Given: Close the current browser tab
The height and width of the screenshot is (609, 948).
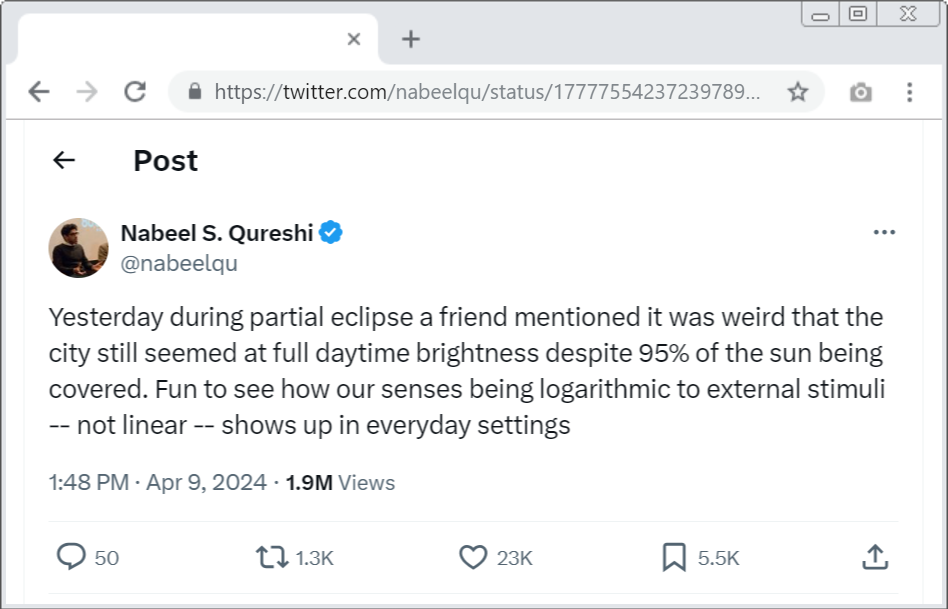Looking at the screenshot, I should coord(353,39).
